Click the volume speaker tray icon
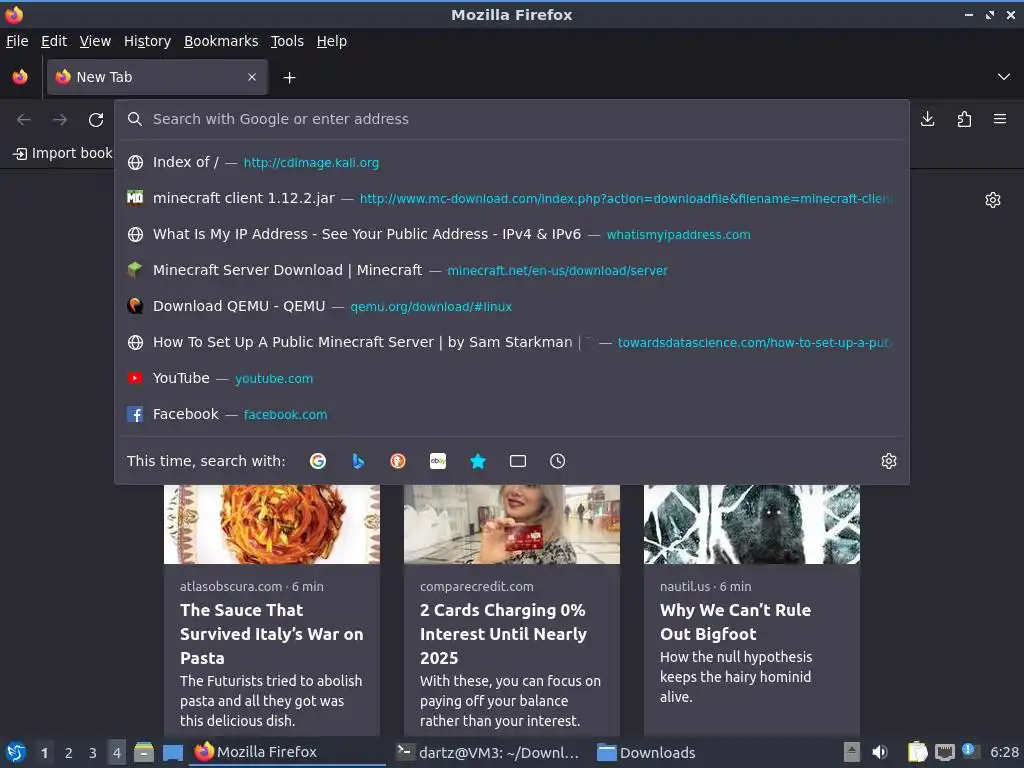The height and width of the screenshot is (768, 1024). tap(880, 752)
